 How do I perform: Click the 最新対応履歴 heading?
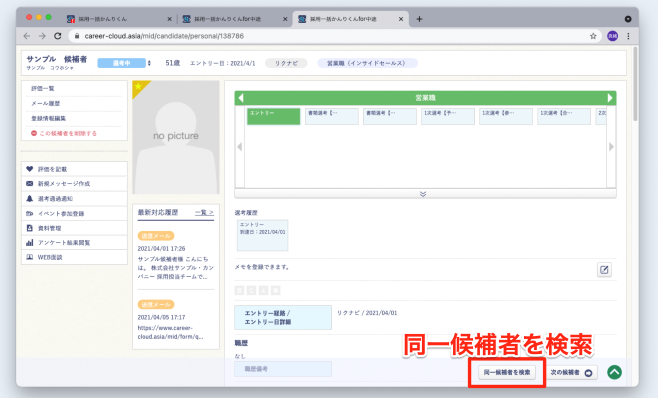(158, 212)
